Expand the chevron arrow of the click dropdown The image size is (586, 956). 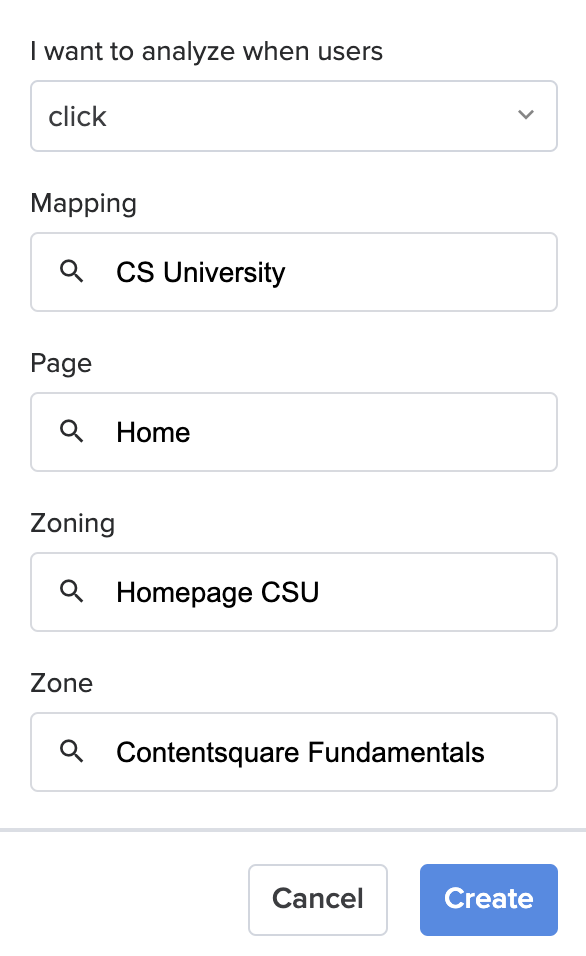click(526, 115)
